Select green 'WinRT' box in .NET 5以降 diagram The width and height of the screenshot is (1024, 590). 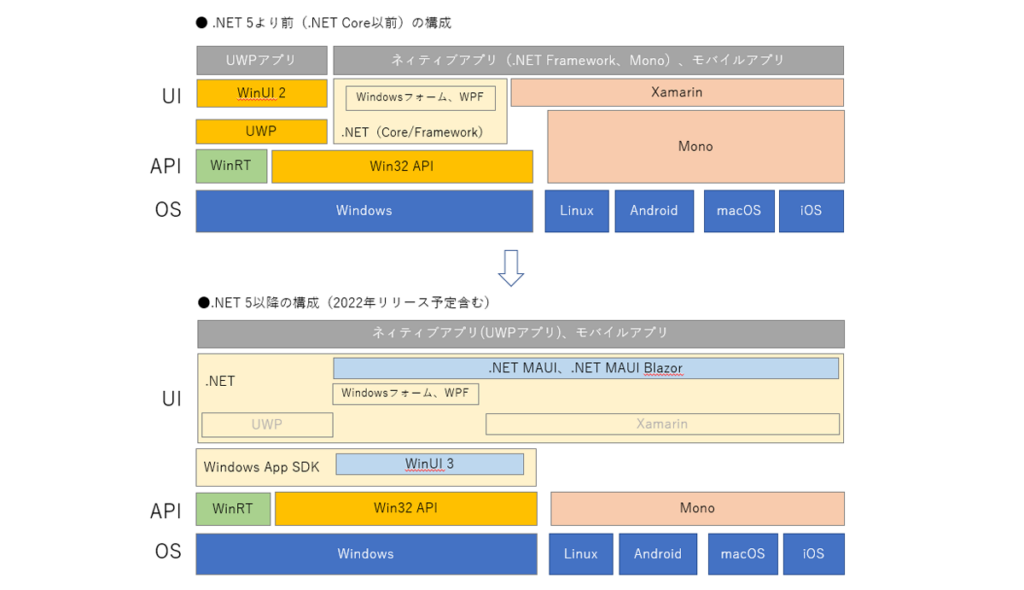233,509
